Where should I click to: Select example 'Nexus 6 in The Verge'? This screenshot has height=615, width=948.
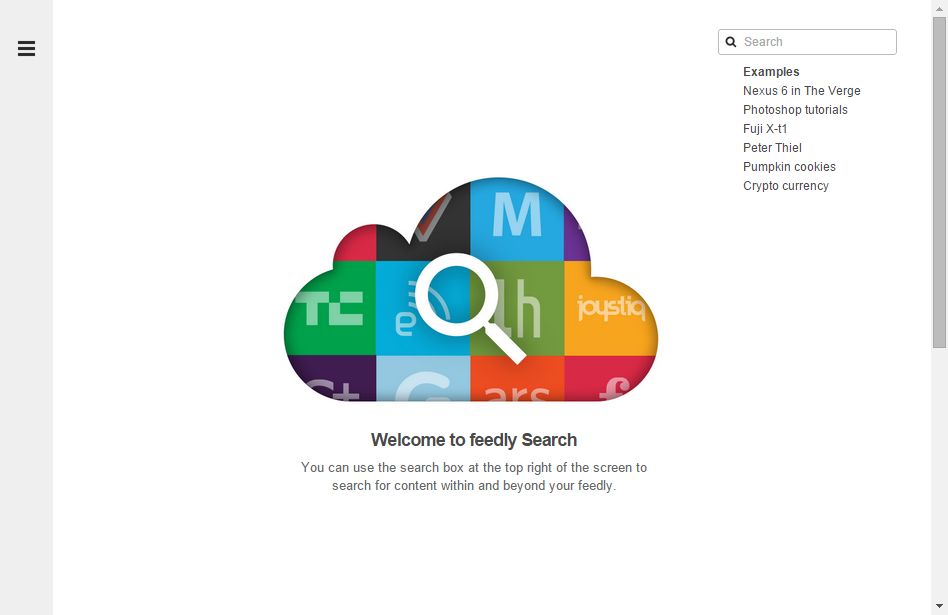(x=802, y=91)
